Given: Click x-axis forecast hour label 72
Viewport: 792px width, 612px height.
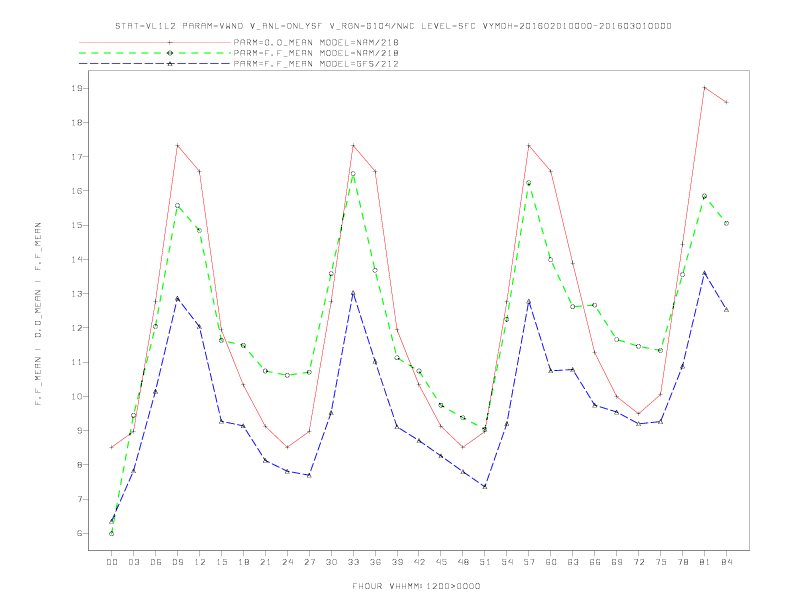Looking at the screenshot, I should [x=639, y=562].
